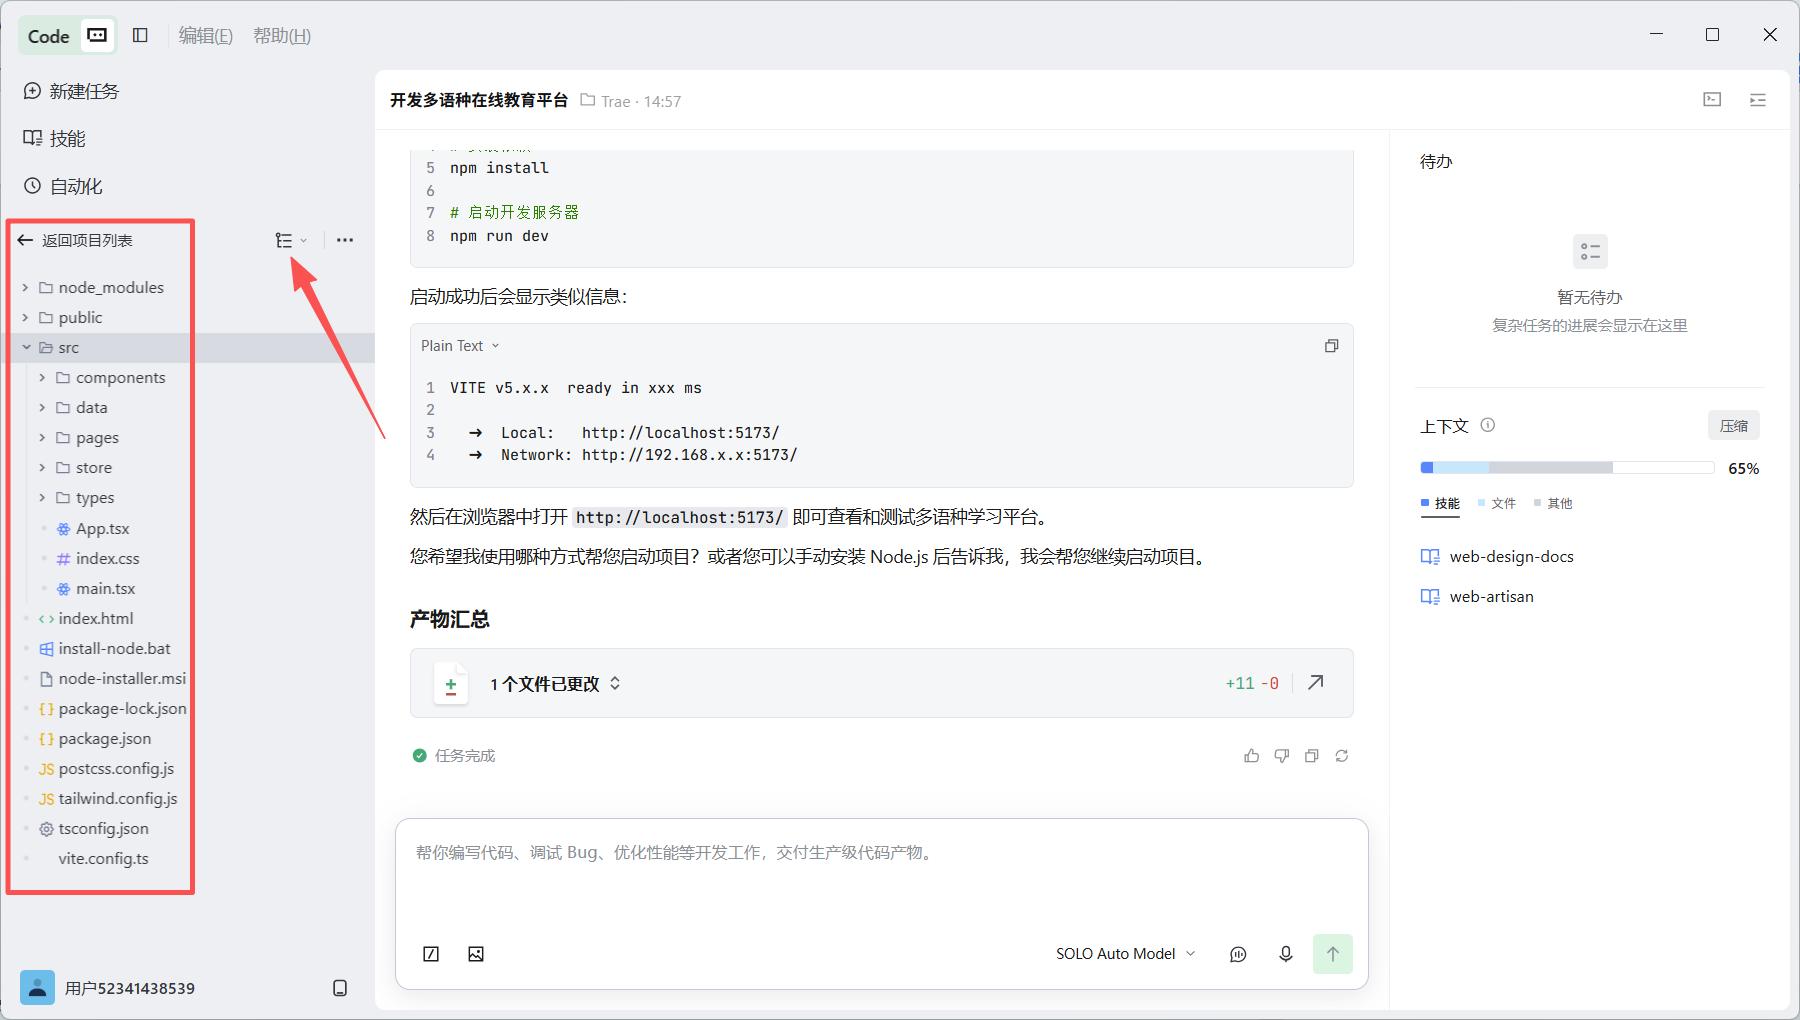Screen dimensions: 1800x1020
Task: Open the terminal panel icon in header
Action: (1712, 100)
